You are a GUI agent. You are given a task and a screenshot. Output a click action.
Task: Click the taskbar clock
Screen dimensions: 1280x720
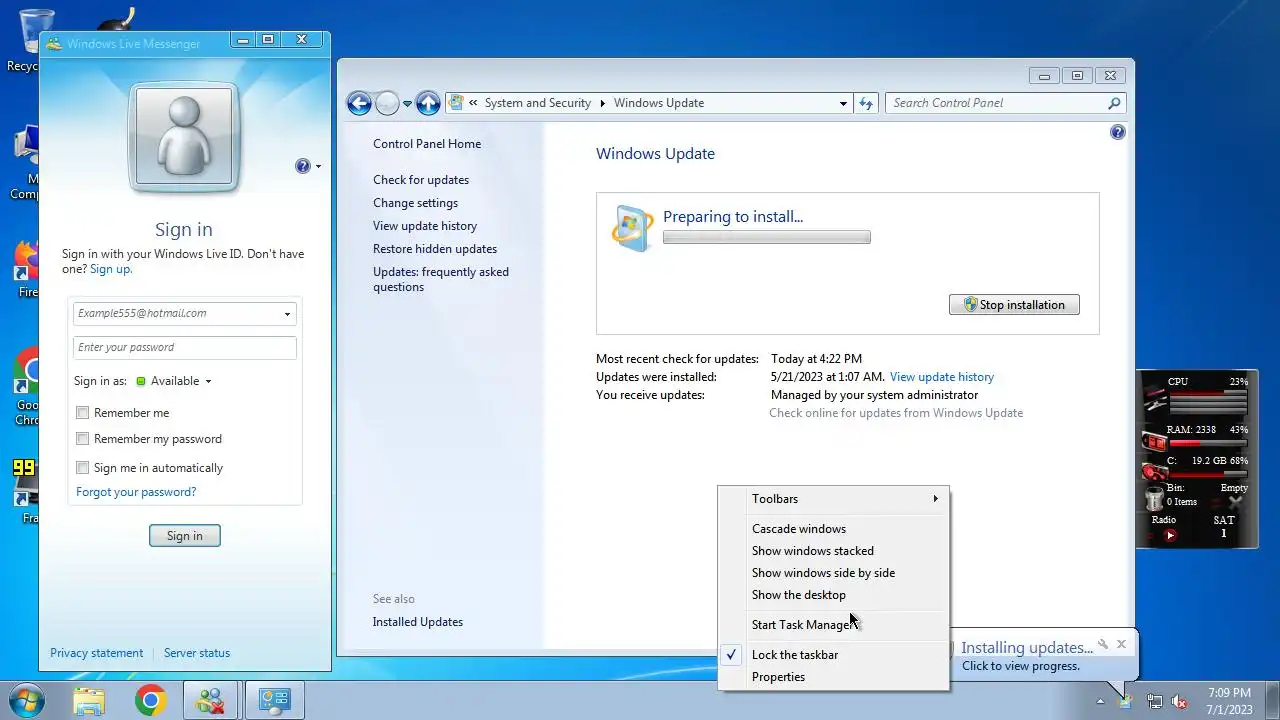click(x=1229, y=701)
